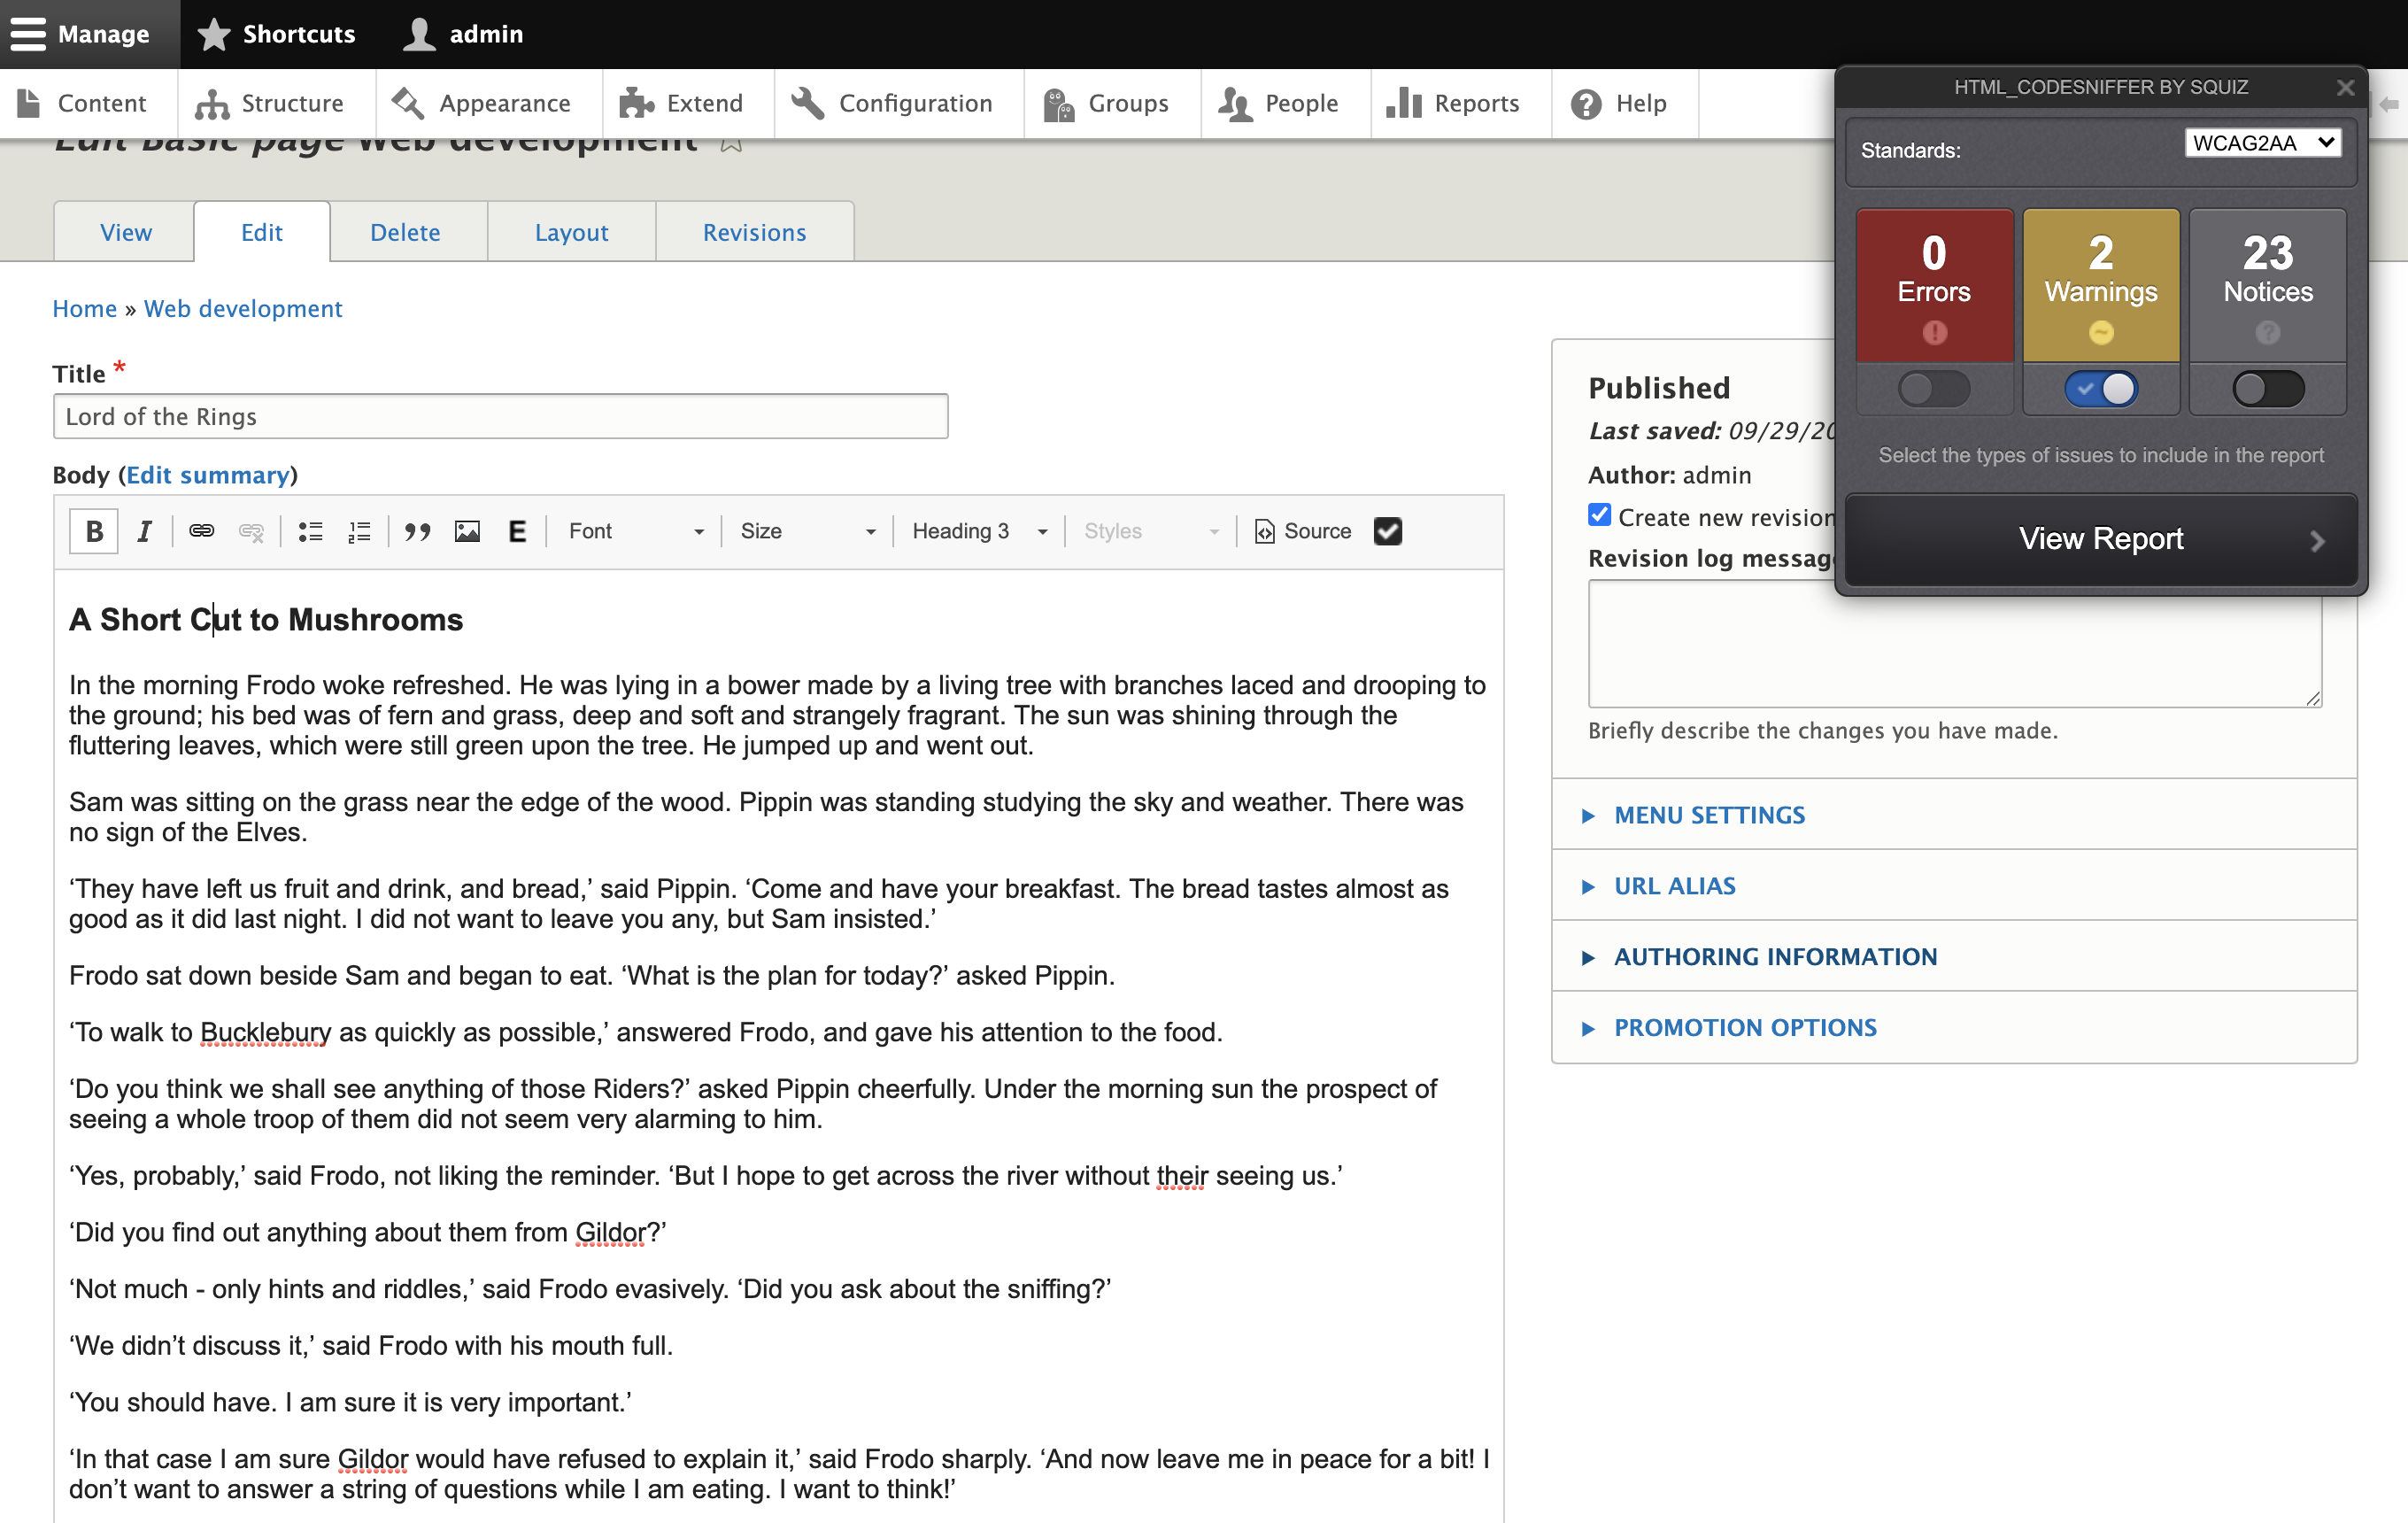Expand Promotion Options section

click(x=1745, y=1028)
